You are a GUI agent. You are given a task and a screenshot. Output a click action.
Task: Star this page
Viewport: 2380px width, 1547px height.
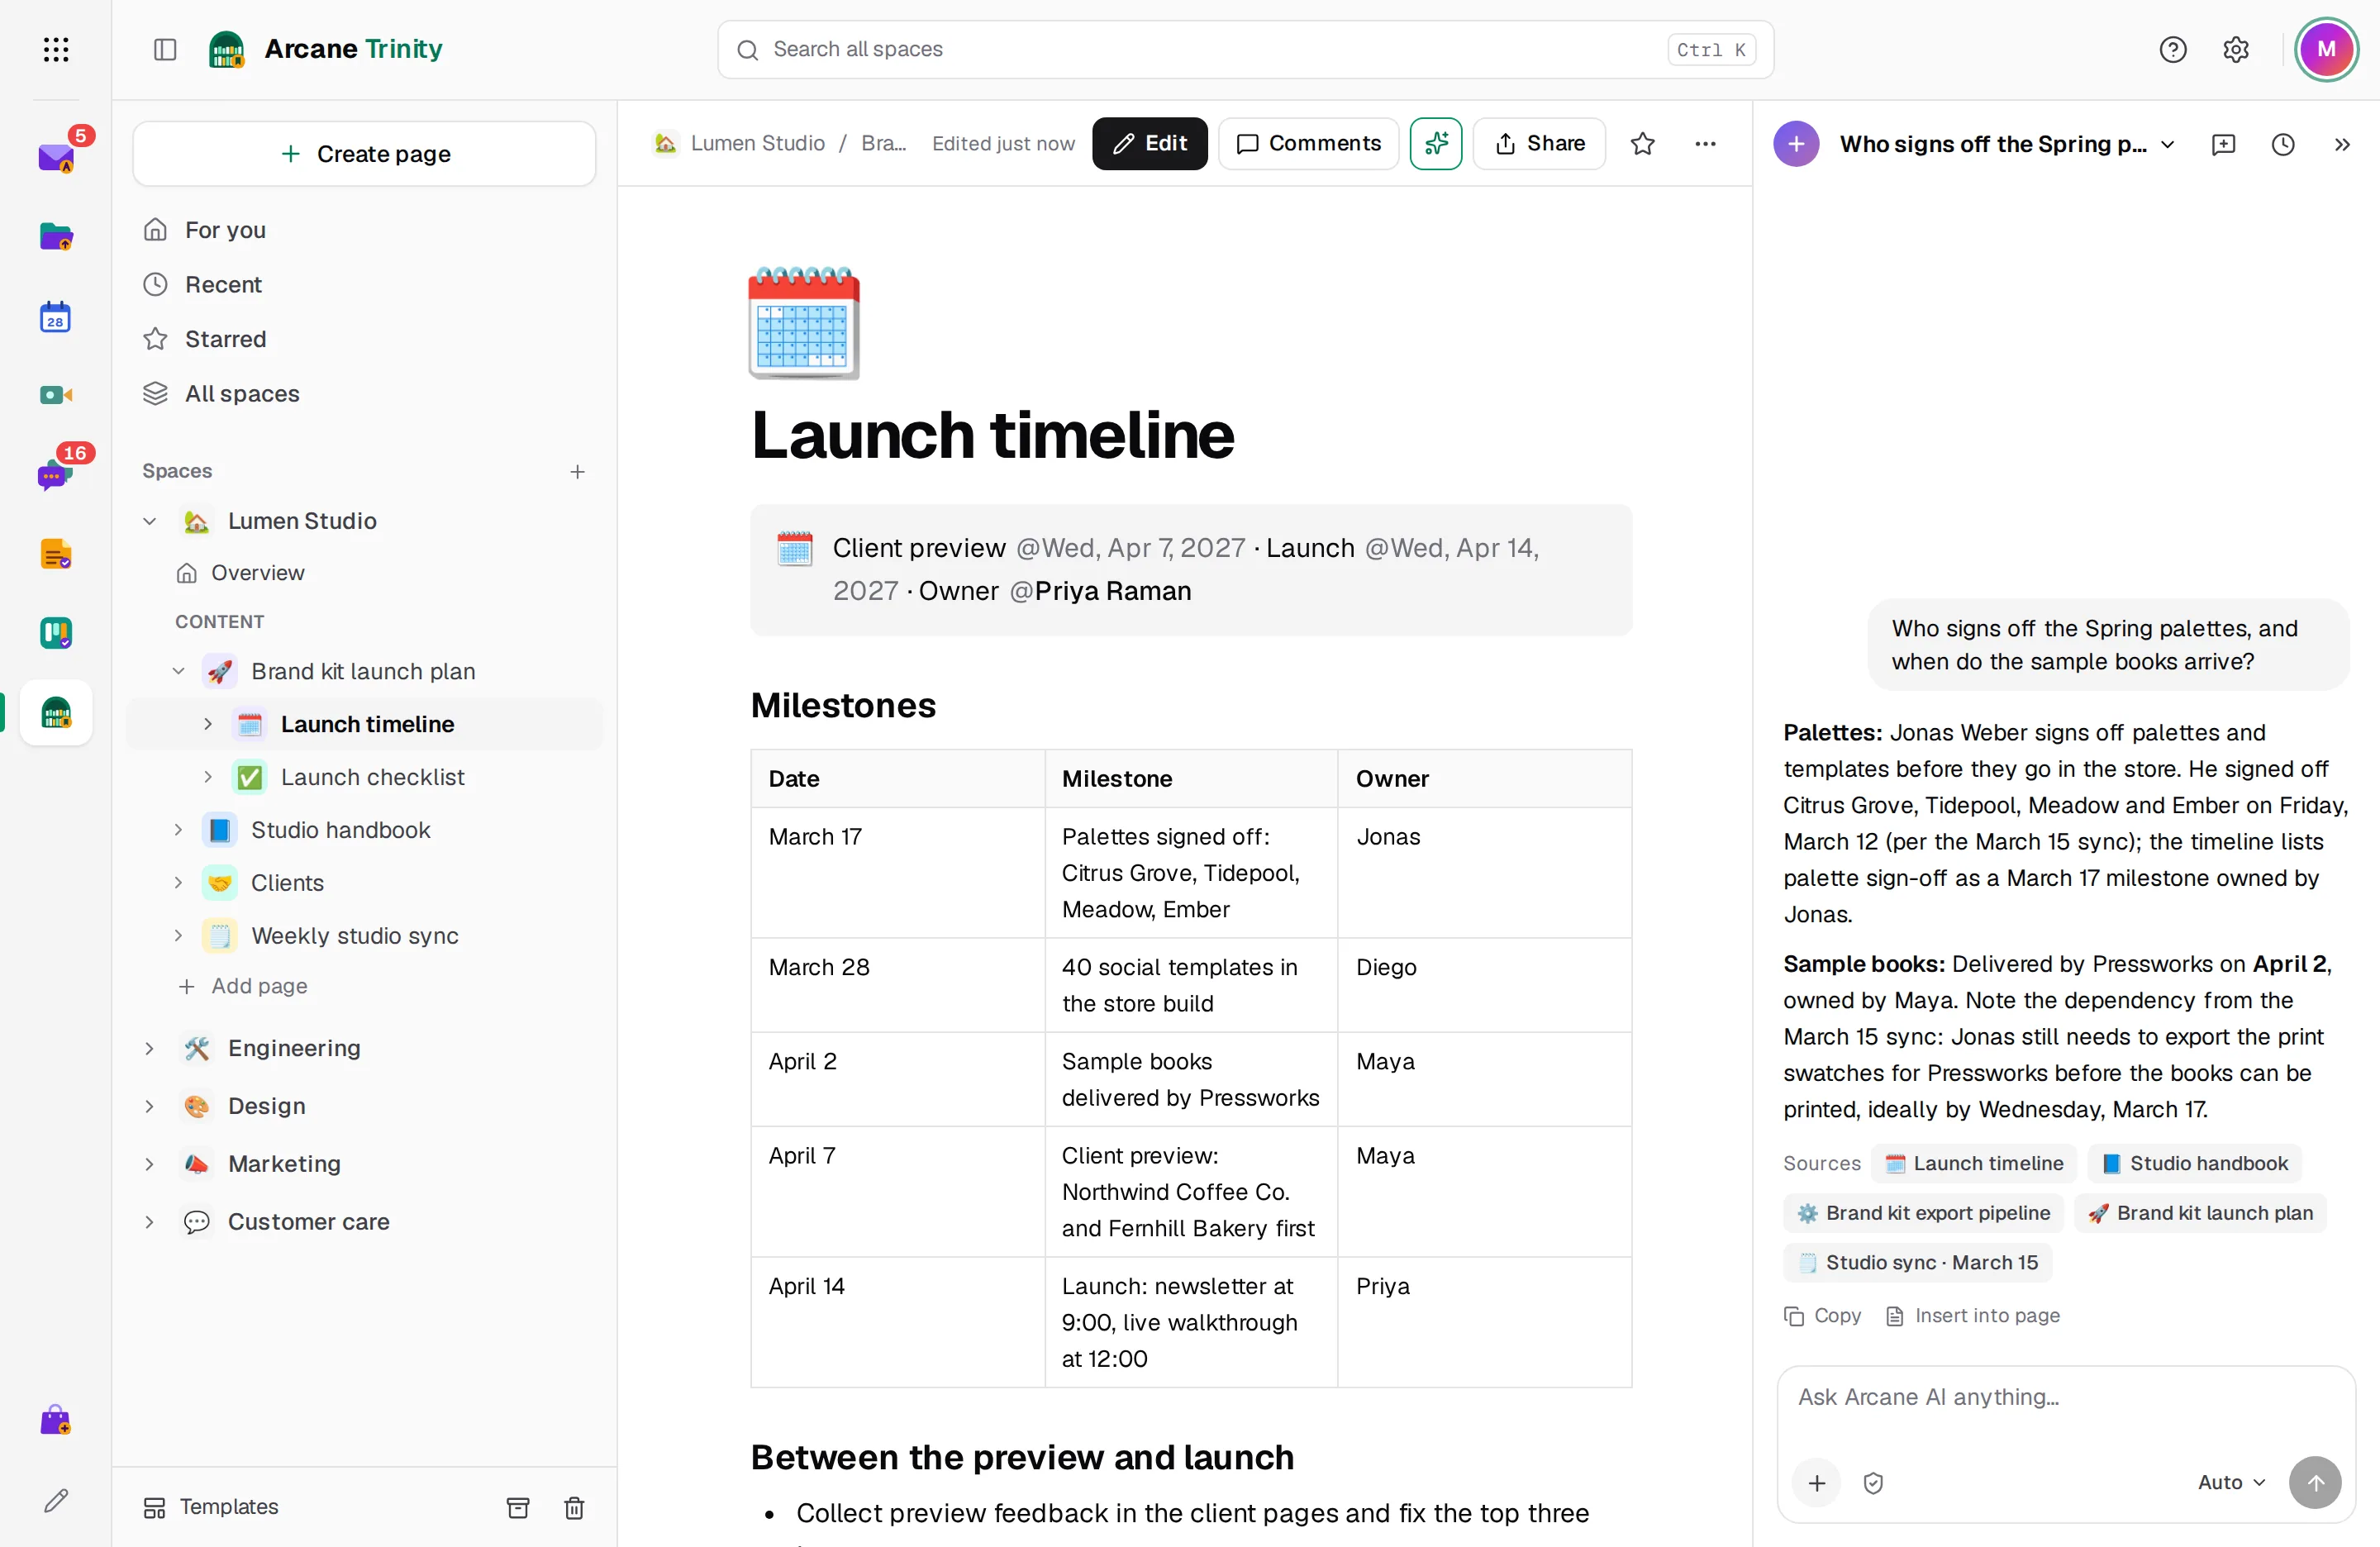1642,143
